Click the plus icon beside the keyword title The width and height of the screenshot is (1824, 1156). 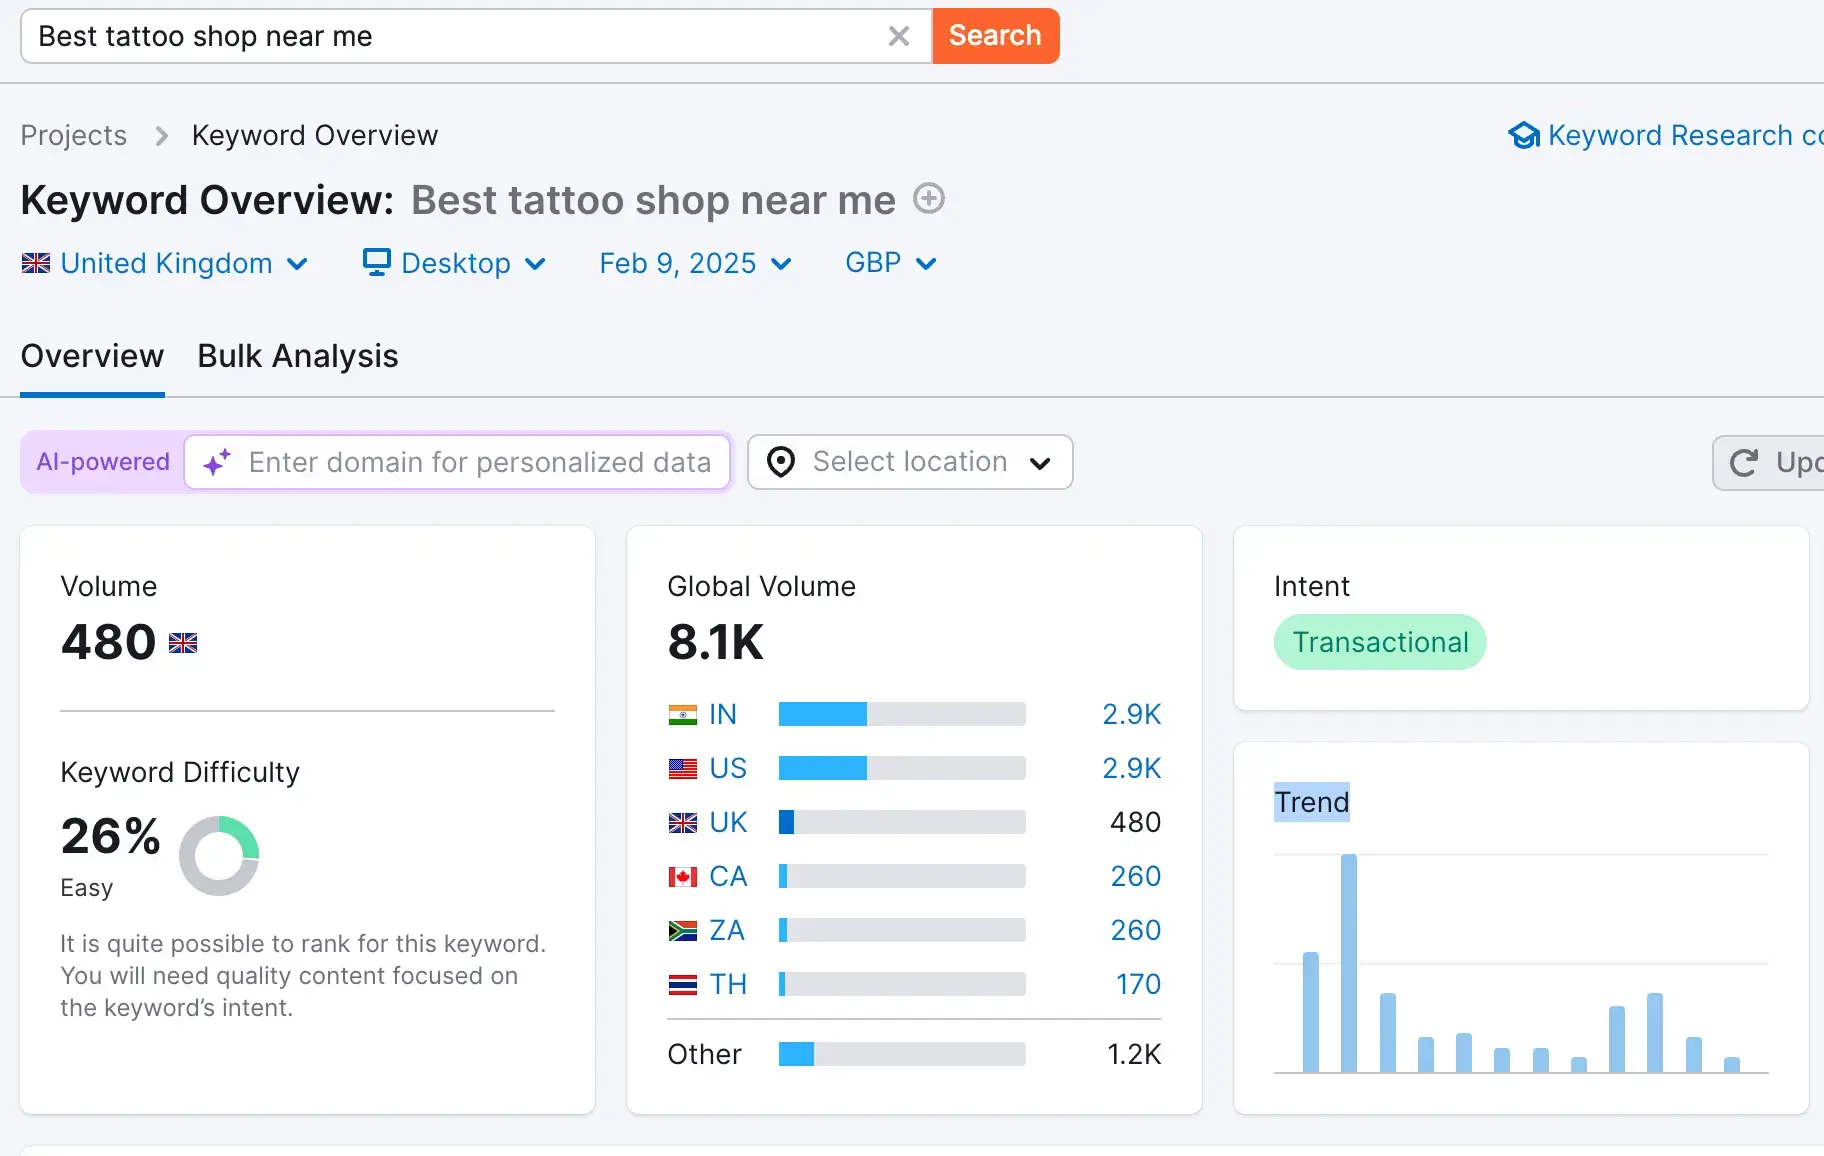(929, 199)
